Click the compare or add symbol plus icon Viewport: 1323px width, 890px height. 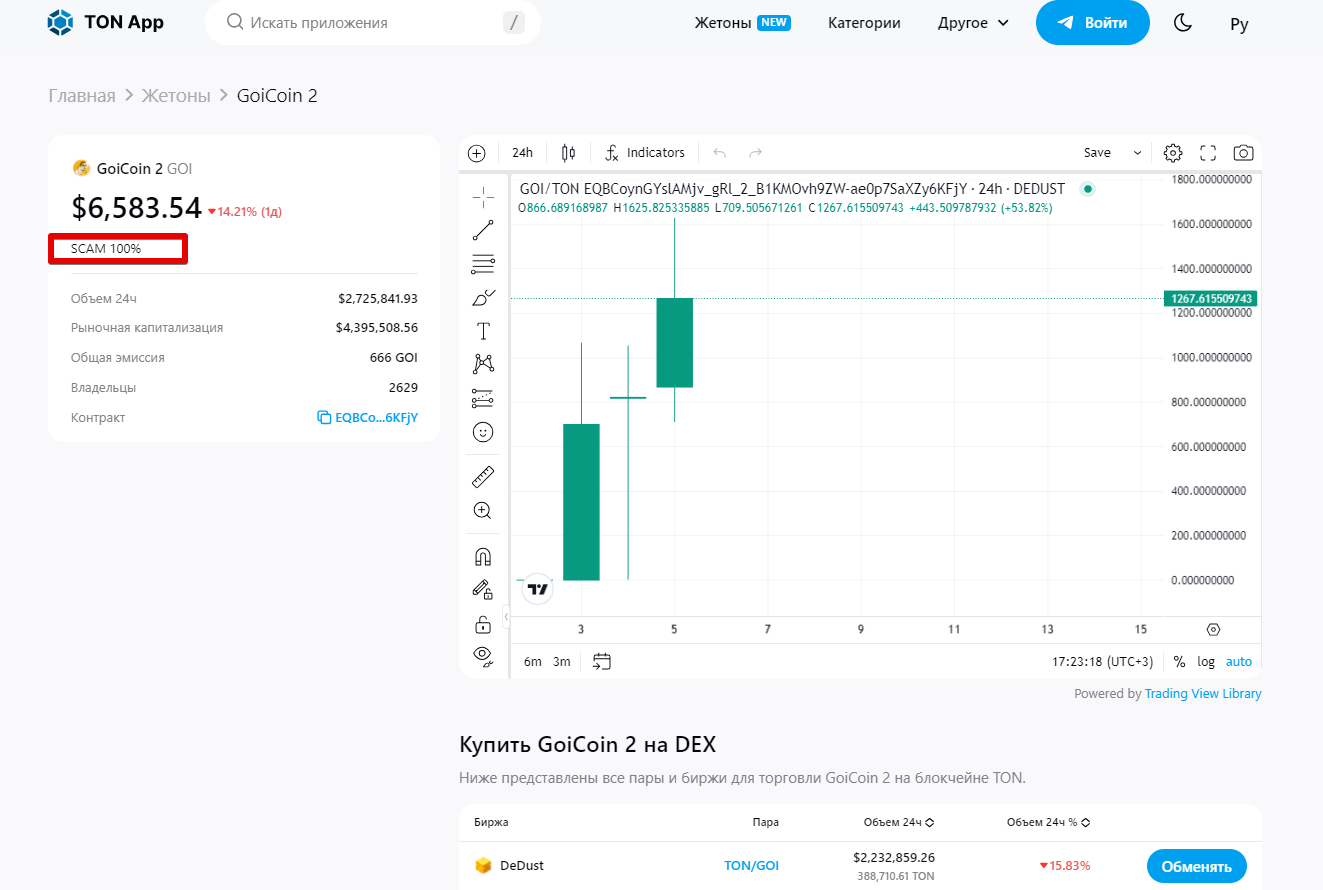tap(477, 153)
